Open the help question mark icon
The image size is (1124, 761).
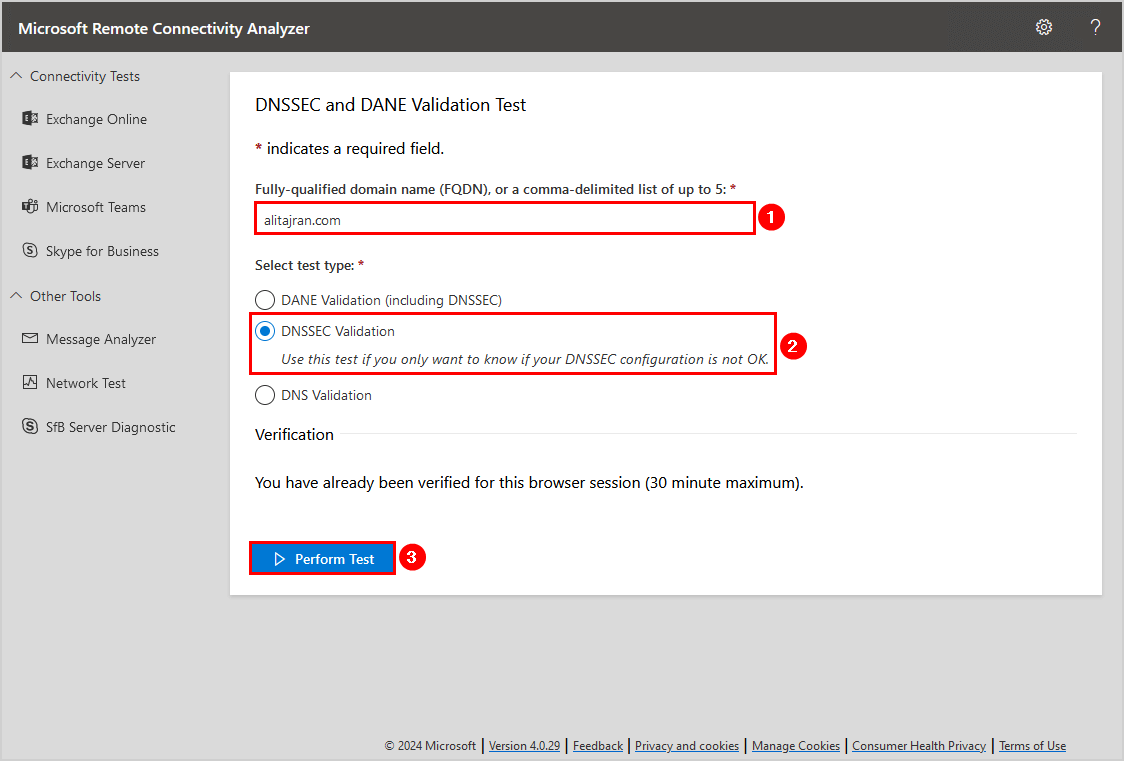point(1095,27)
